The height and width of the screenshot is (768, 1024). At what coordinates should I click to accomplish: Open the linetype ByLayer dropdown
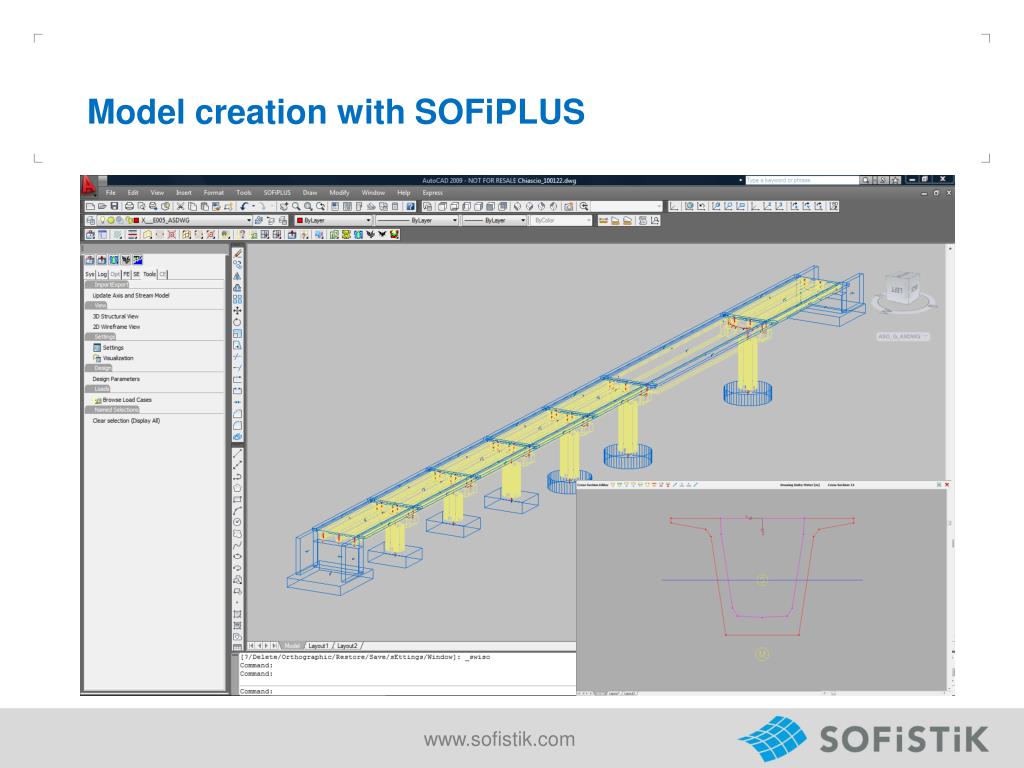[417, 221]
